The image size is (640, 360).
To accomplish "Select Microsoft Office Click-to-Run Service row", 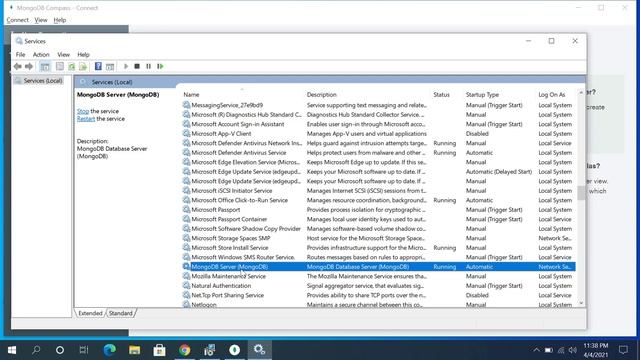I will coord(379,200).
